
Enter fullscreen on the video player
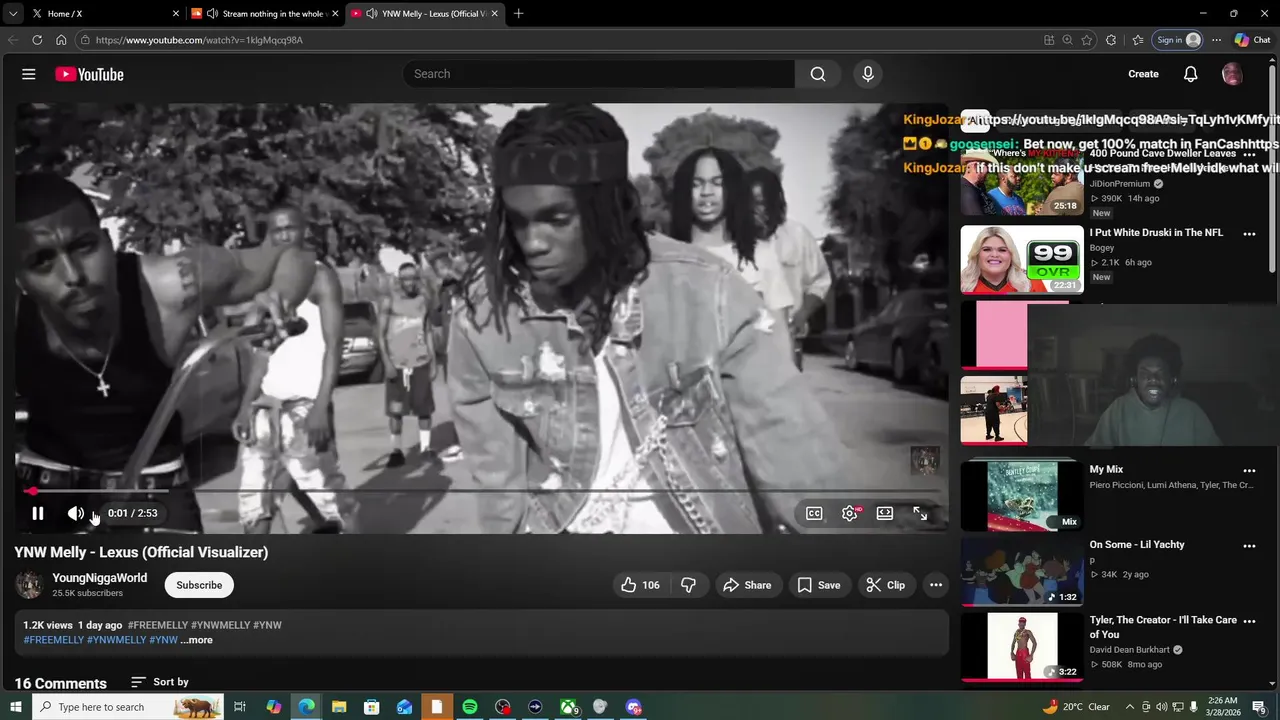click(920, 513)
